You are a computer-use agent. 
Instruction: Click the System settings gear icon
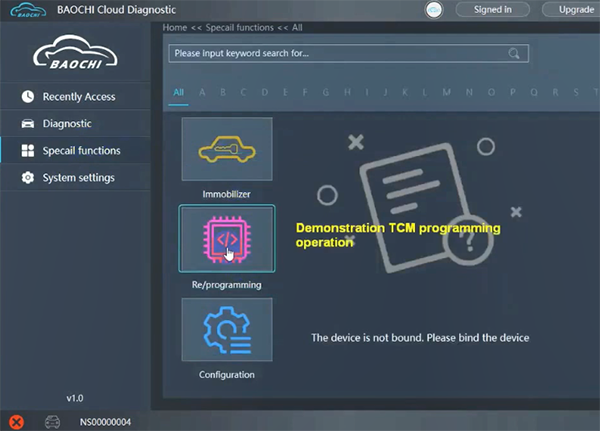click(x=28, y=178)
